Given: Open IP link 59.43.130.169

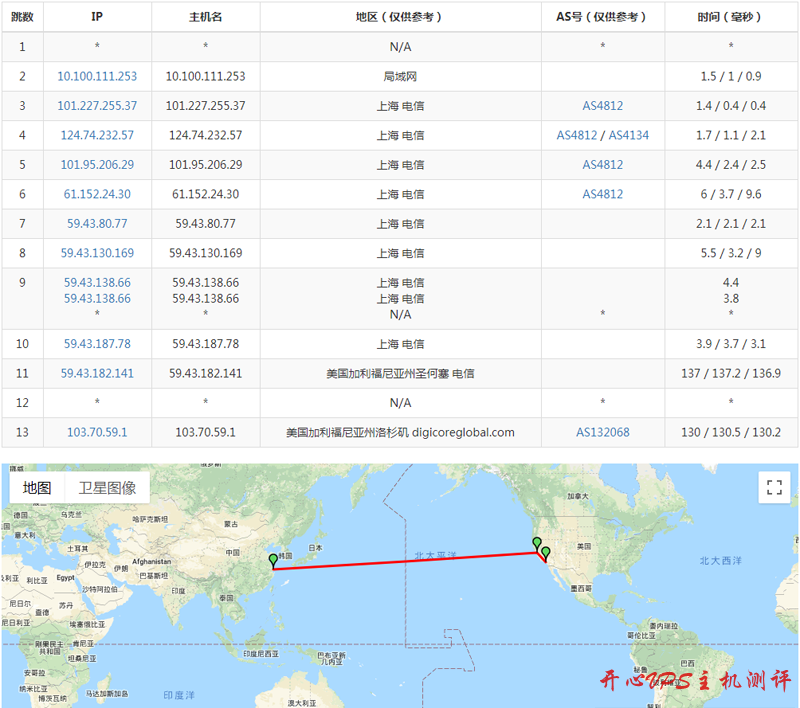Looking at the screenshot, I should point(97,253).
